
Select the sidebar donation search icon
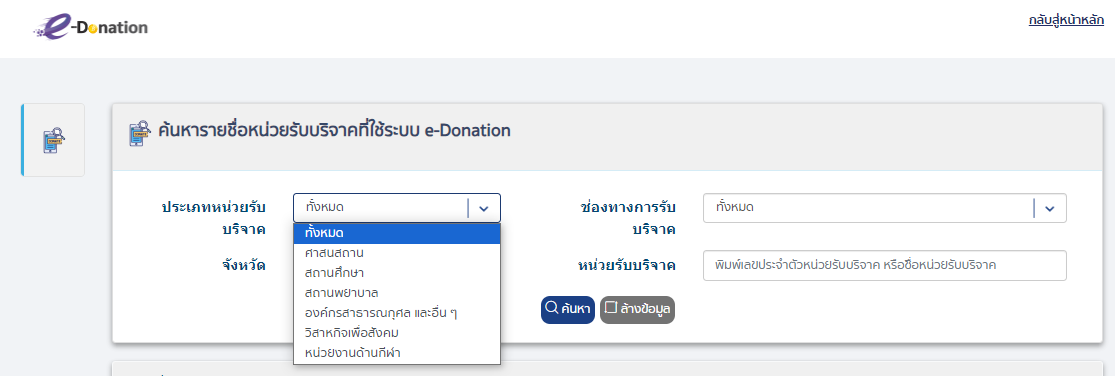tap(54, 140)
